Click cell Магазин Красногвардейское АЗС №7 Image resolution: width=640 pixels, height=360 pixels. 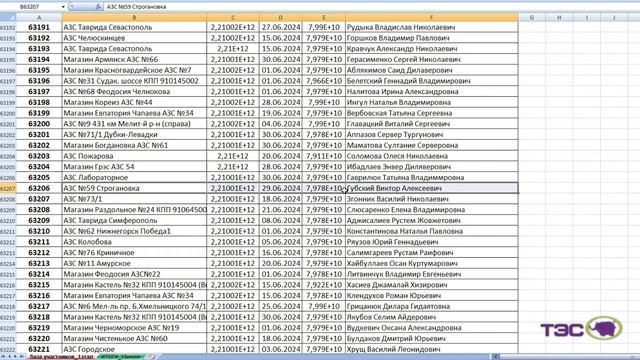[x=134, y=70]
